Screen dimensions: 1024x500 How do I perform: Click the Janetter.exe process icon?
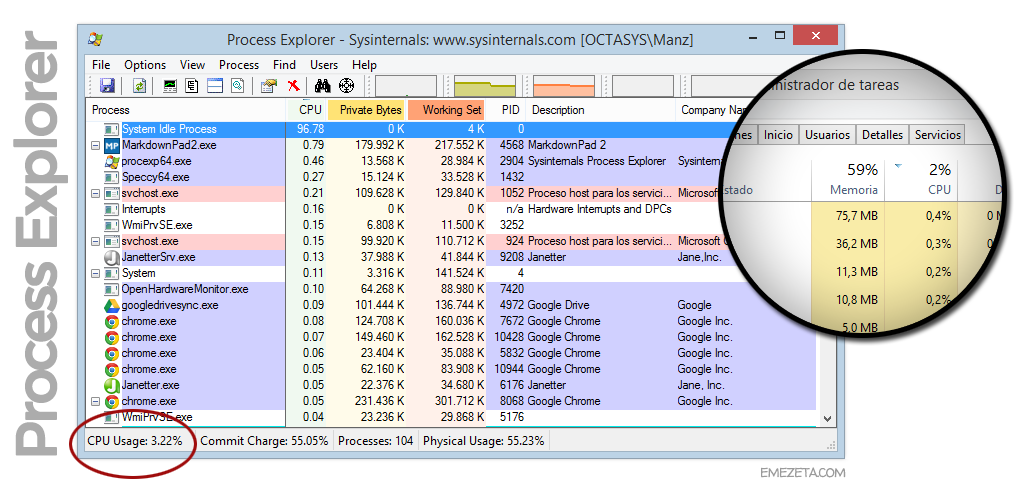click(112, 385)
